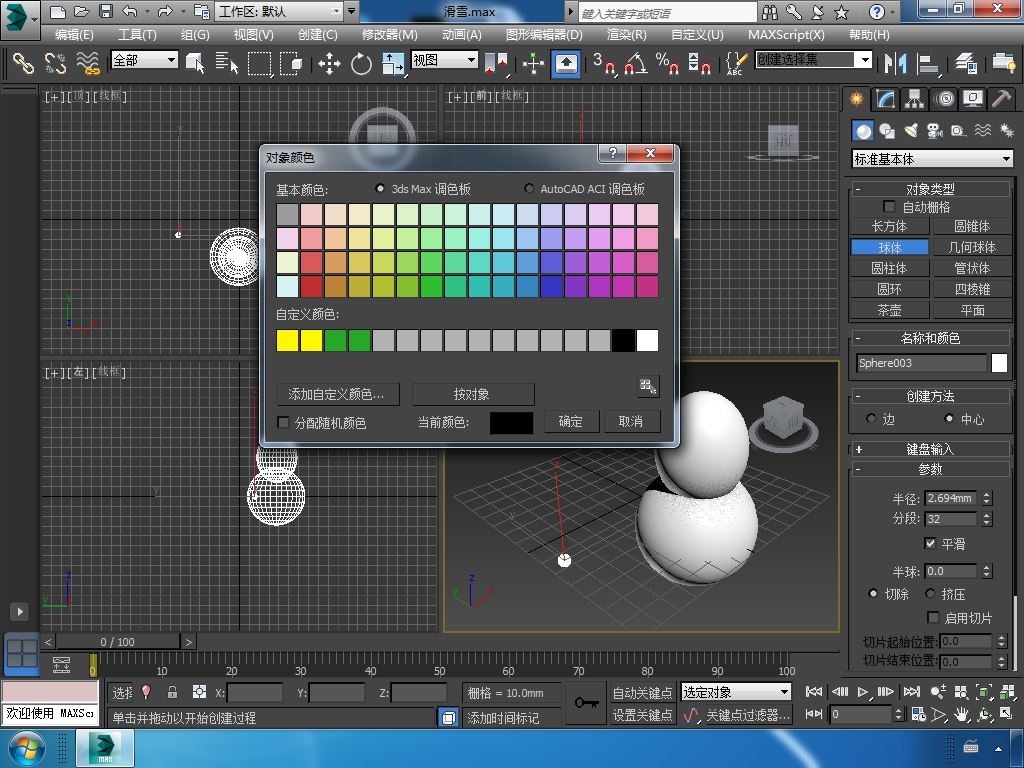Pick the first yellow custom color swatch
The image size is (1024, 768).
click(x=287, y=340)
